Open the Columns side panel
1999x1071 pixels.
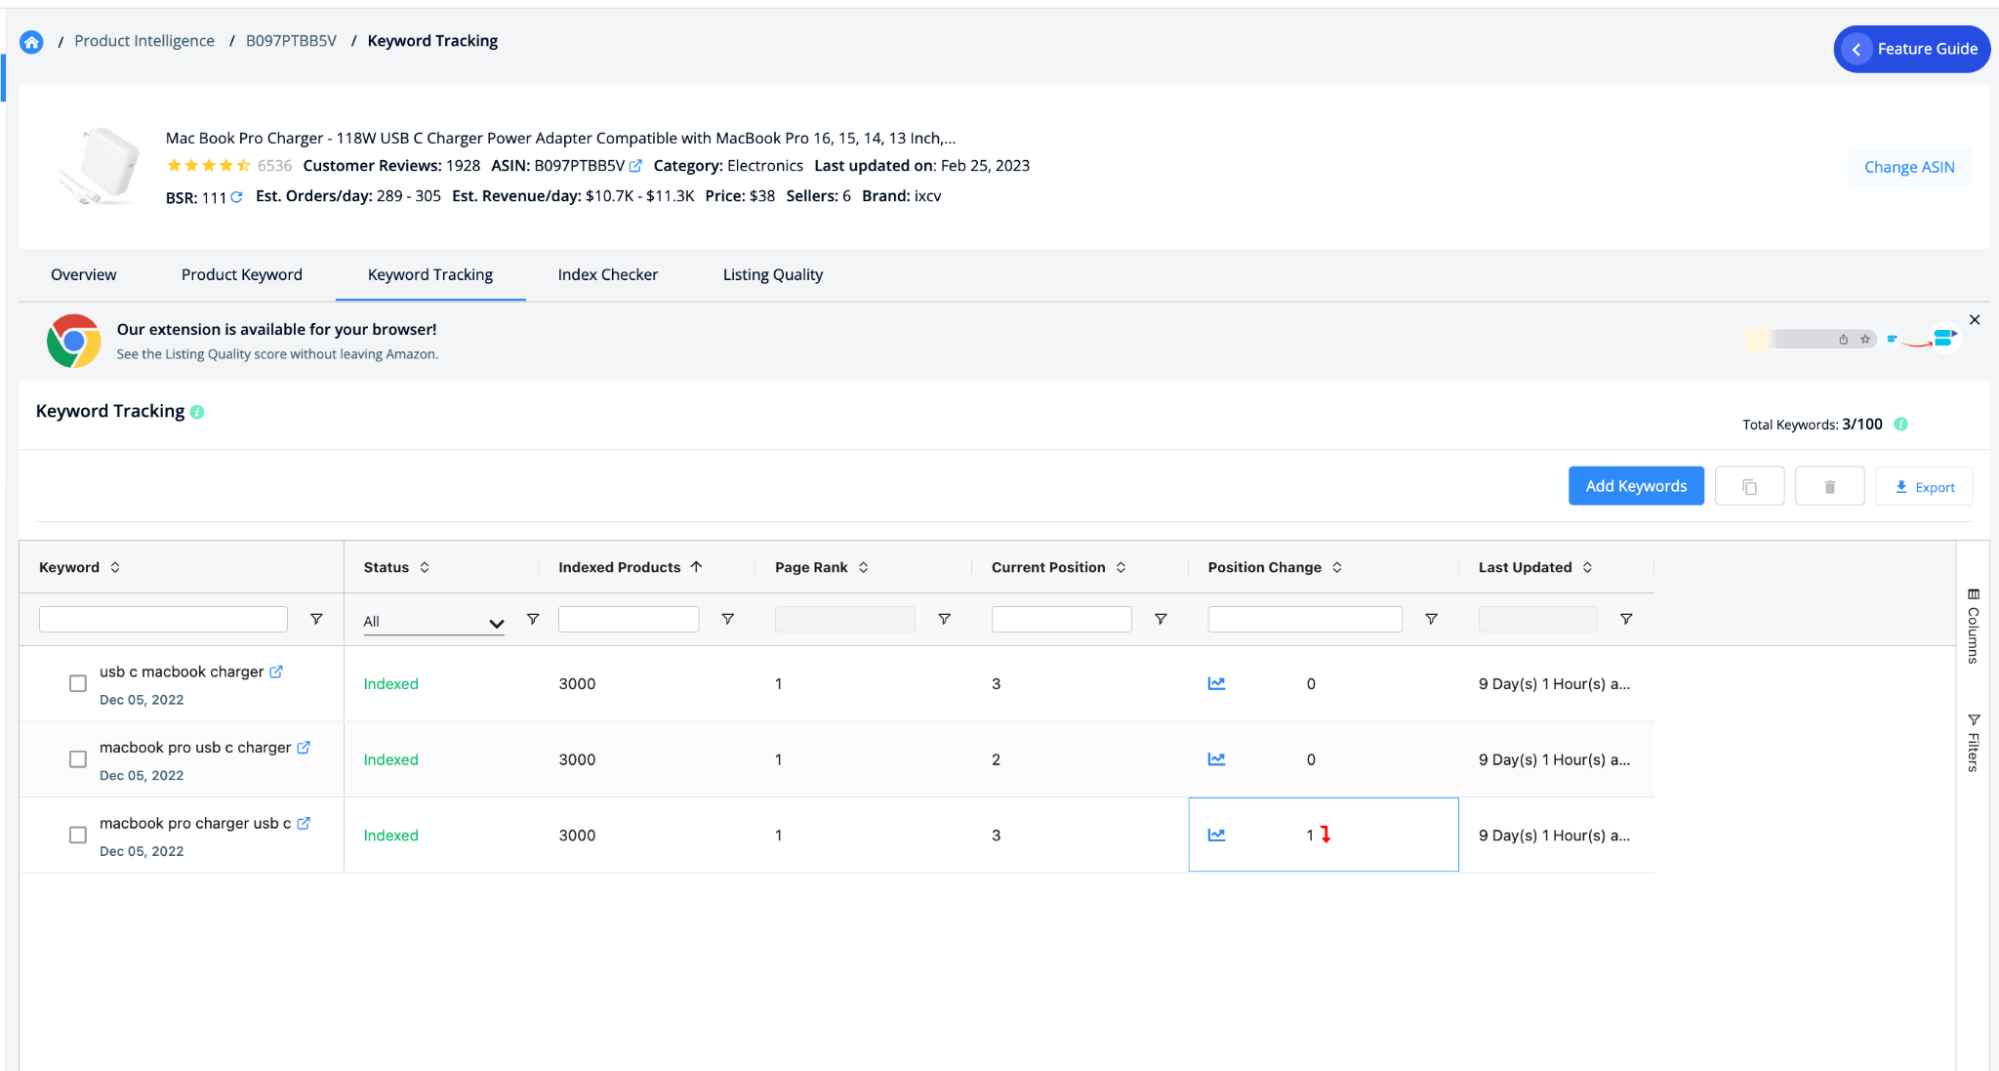point(1973,626)
